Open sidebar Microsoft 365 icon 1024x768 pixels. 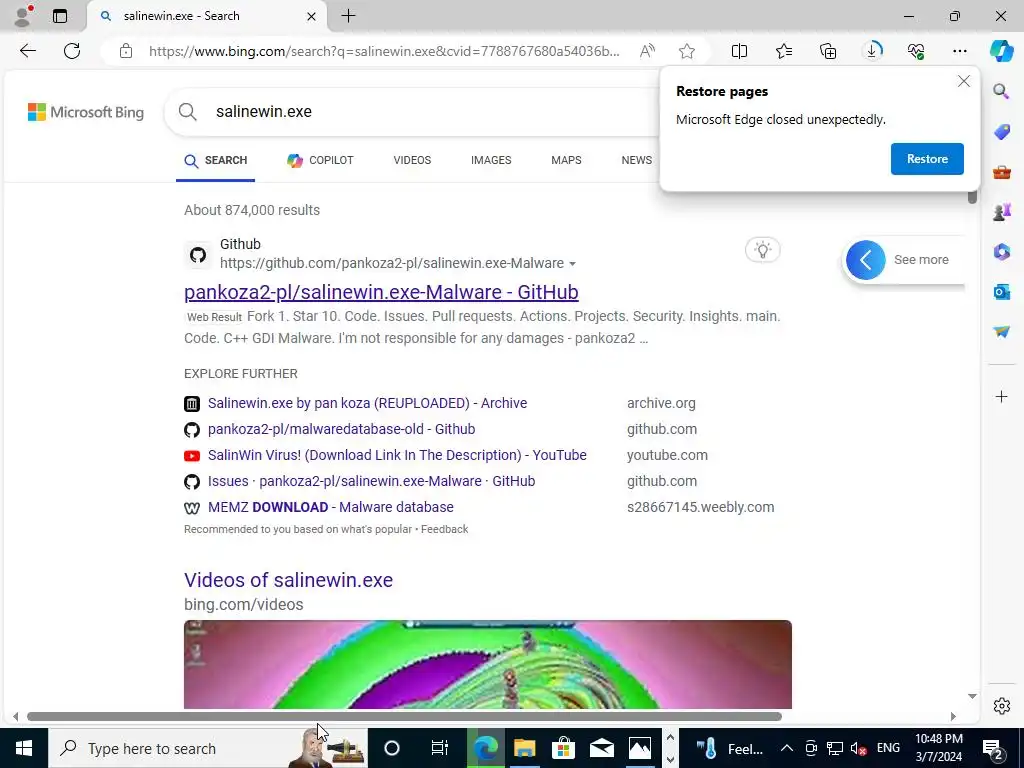point(1001,251)
